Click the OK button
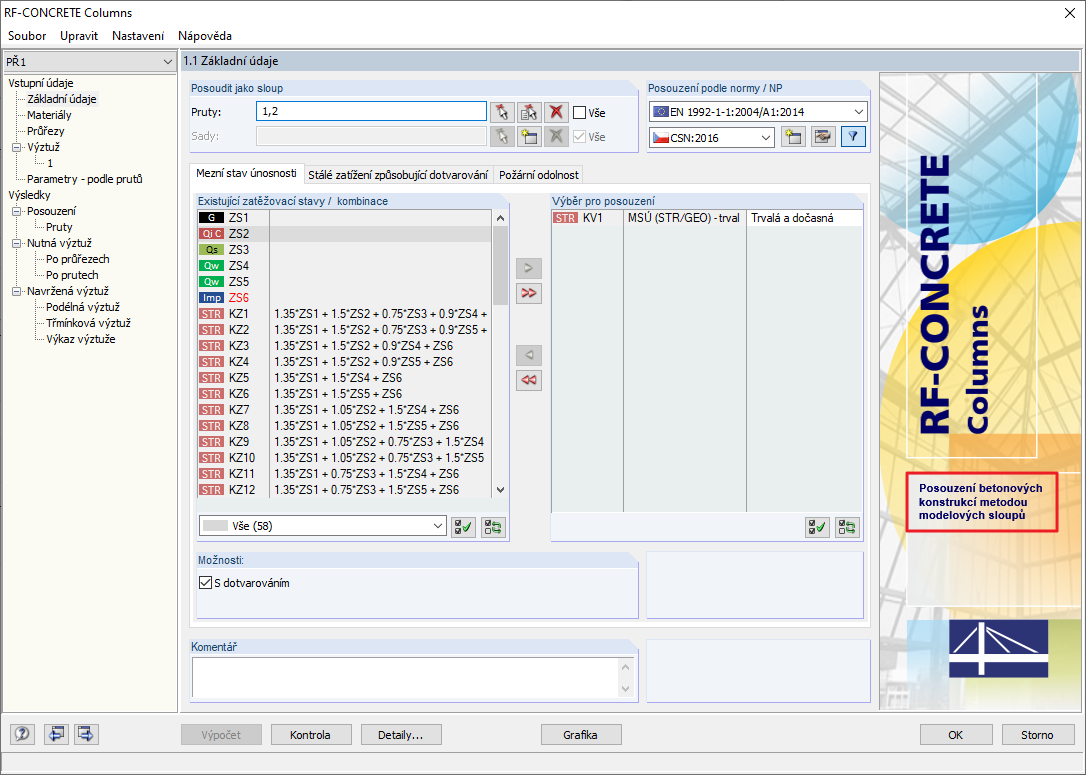 pyautogui.click(x=955, y=735)
